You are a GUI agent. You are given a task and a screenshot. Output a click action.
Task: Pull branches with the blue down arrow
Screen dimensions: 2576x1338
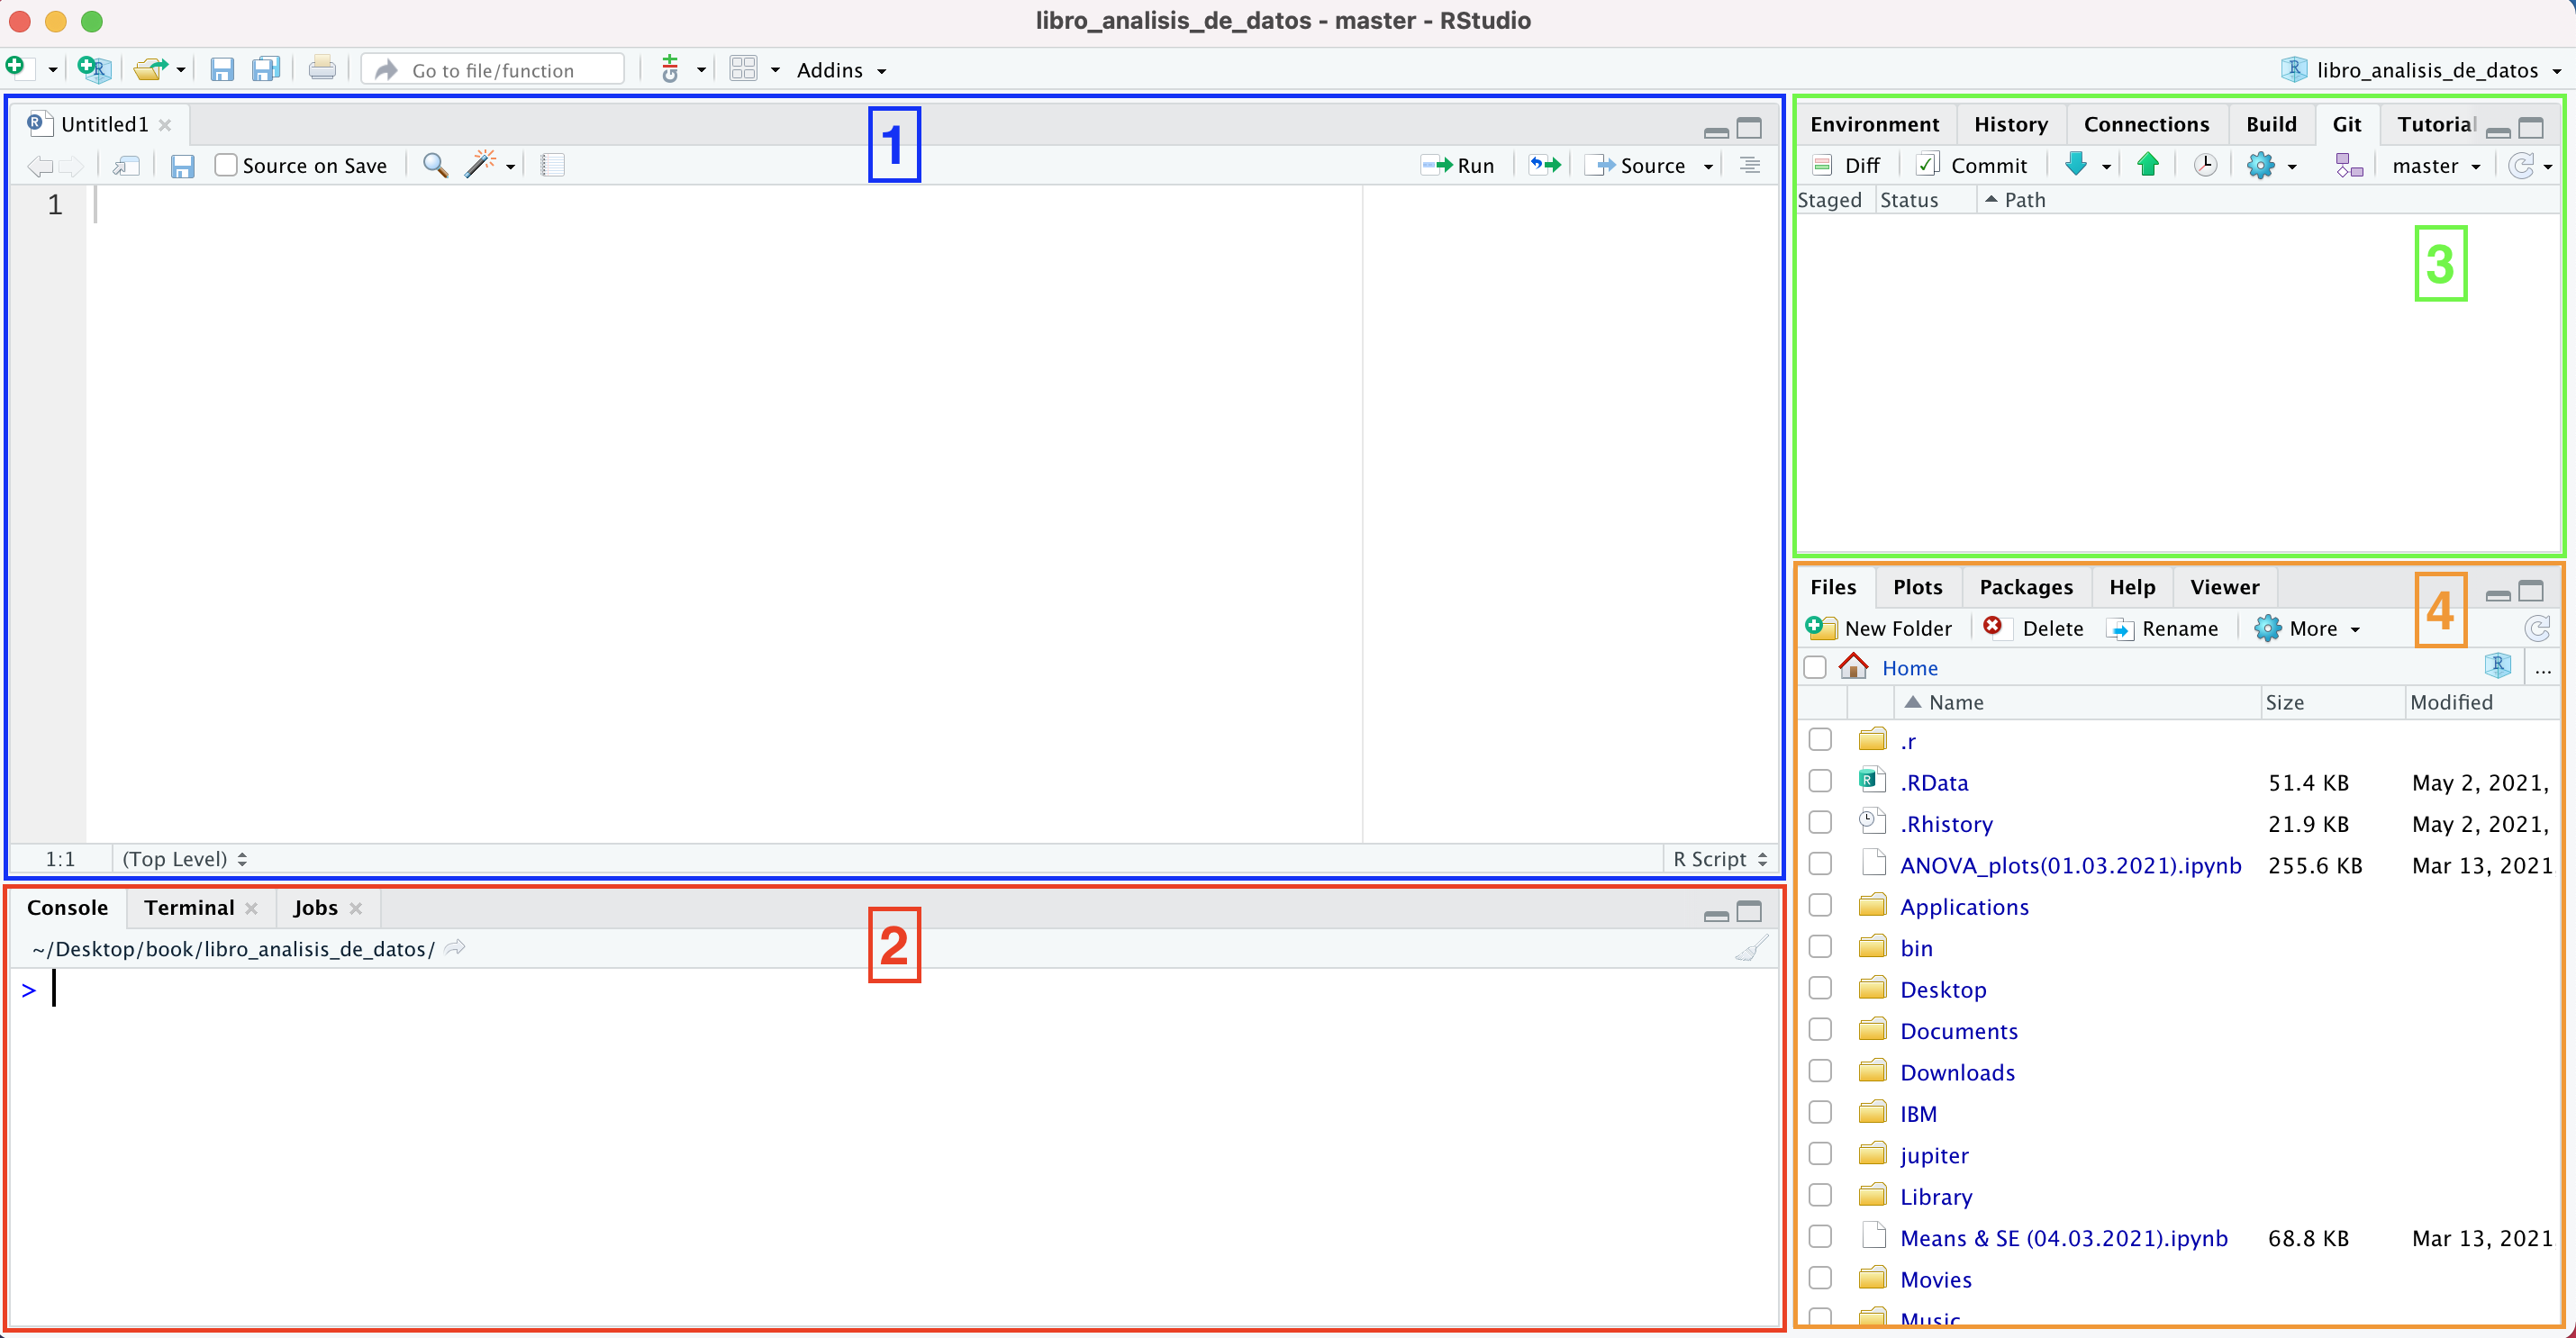(x=2079, y=165)
